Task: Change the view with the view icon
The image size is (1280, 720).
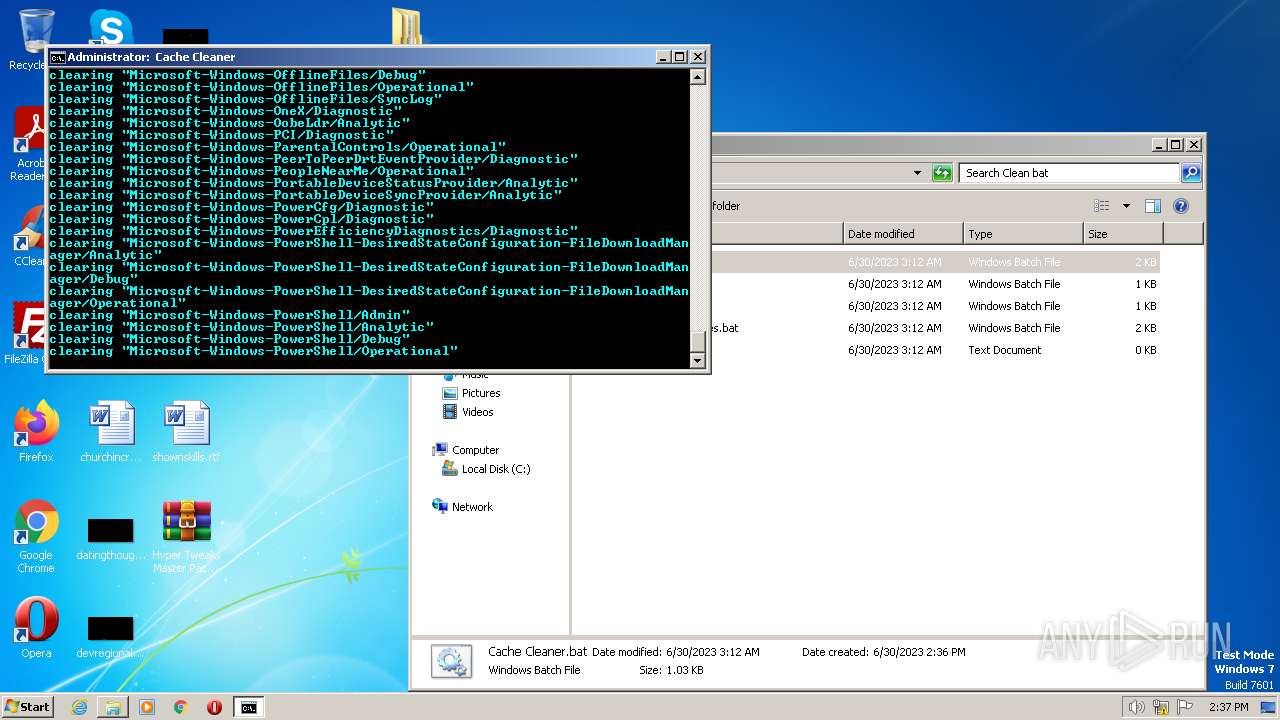Action: click(x=1102, y=206)
